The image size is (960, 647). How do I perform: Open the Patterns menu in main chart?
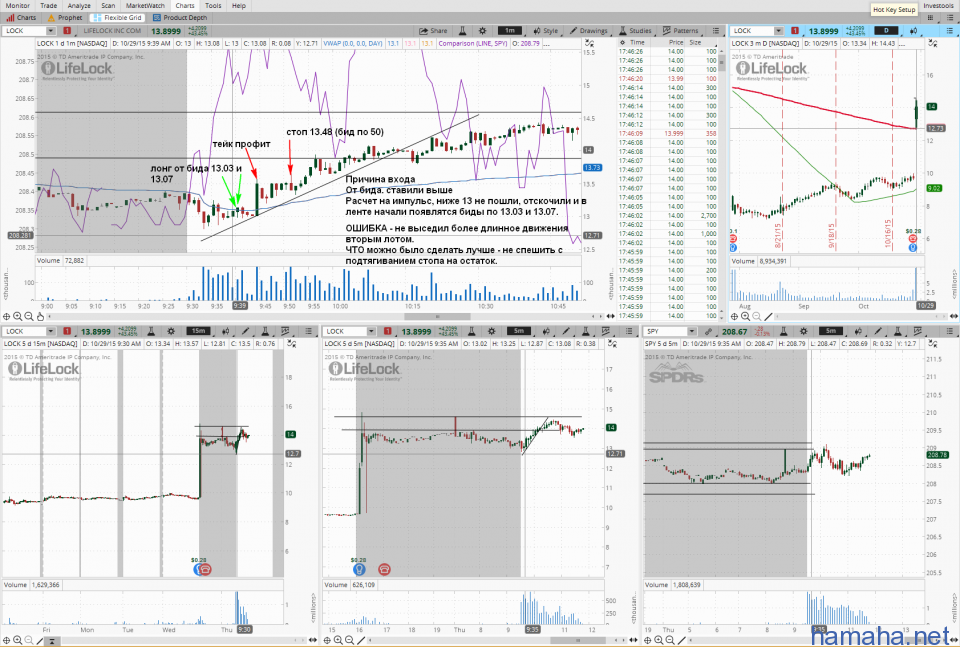point(680,31)
